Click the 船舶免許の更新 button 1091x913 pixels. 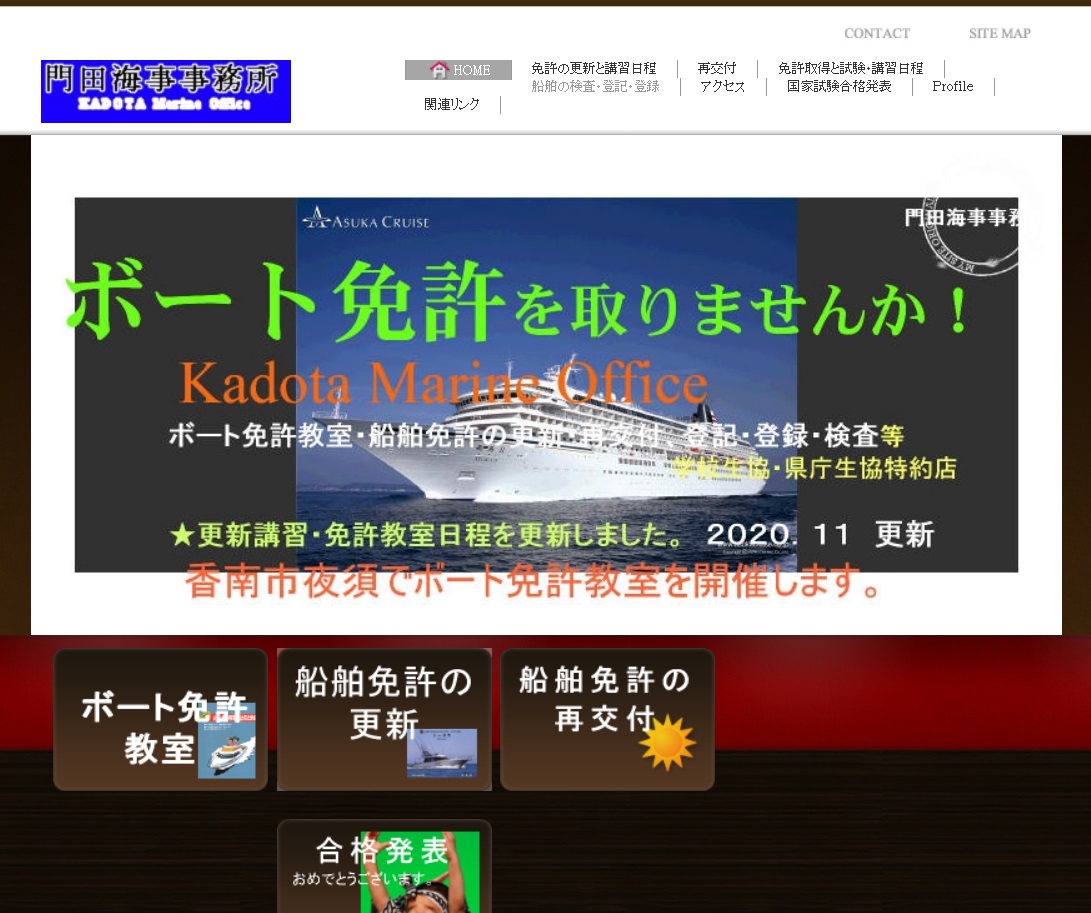click(x=384, y=720)
